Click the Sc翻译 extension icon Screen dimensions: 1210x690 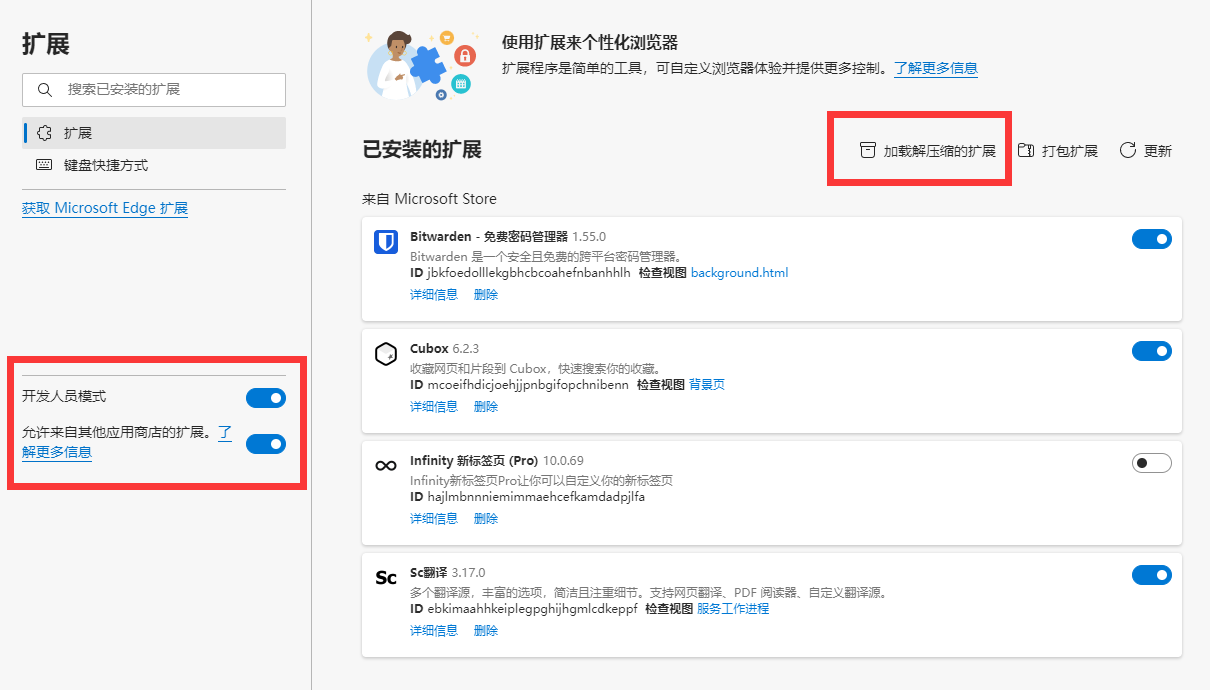point(386,578)
